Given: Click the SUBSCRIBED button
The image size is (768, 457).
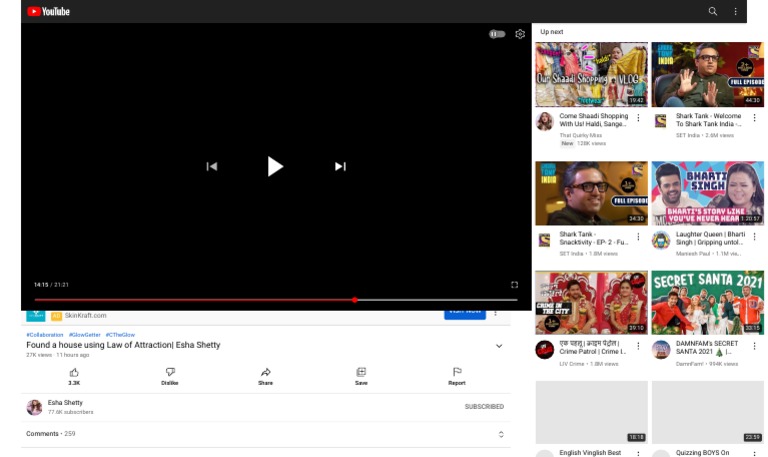Looking at the screenshot, I should coord(484,407).
